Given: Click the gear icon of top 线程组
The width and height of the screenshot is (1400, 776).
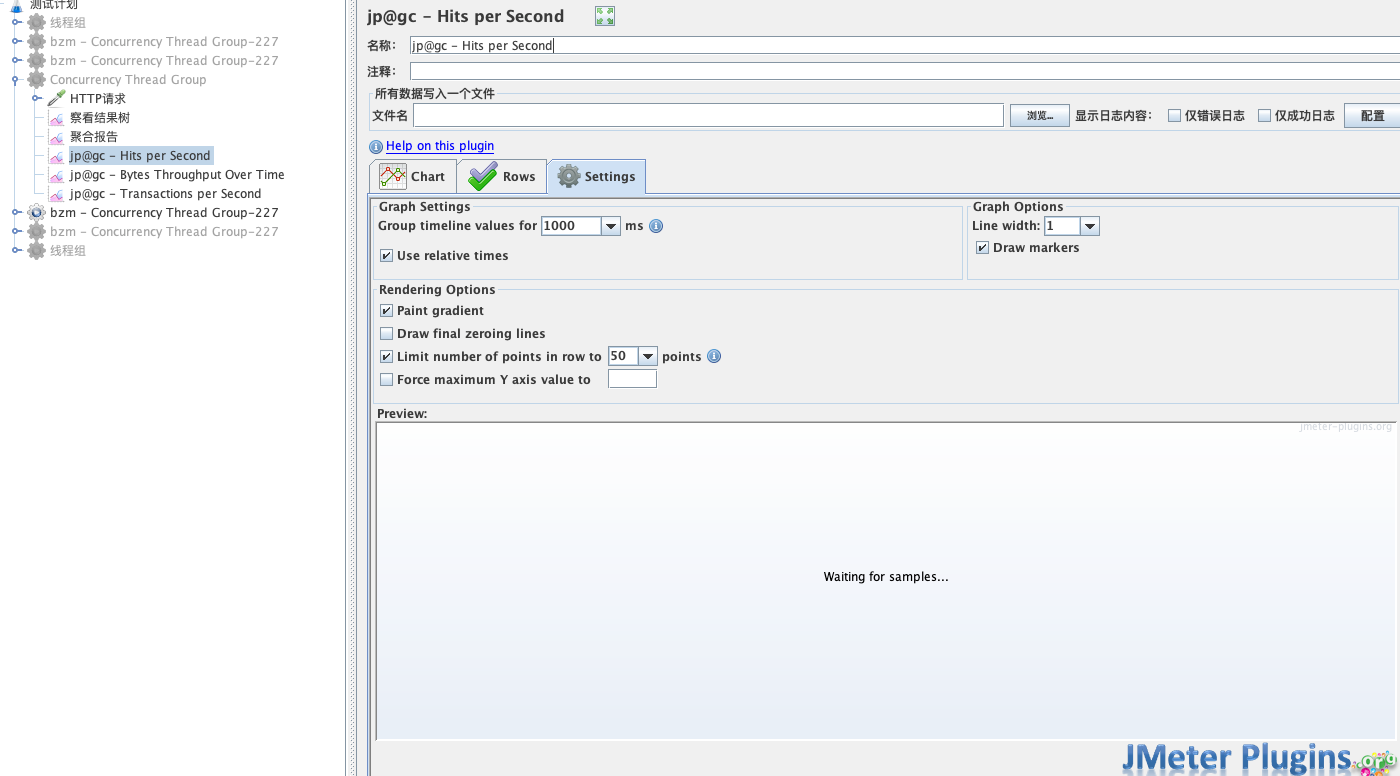Looking at the screenshot, I should point(37,22).
